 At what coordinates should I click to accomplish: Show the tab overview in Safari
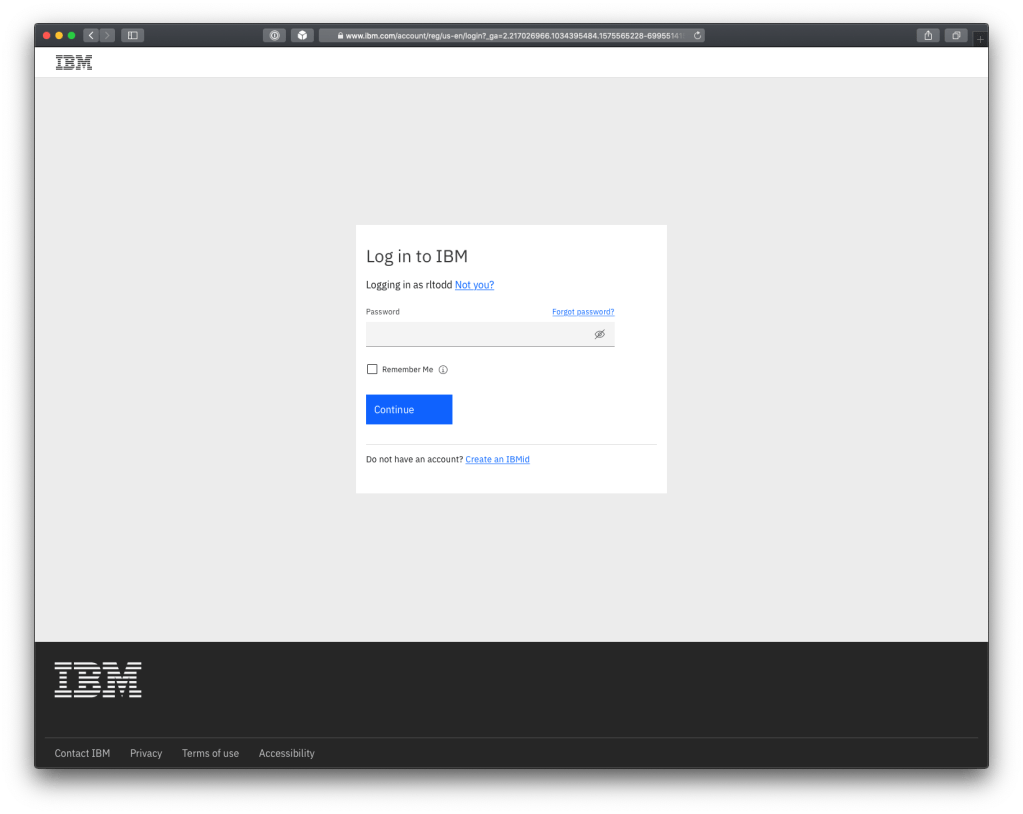[x=956, y=36]
